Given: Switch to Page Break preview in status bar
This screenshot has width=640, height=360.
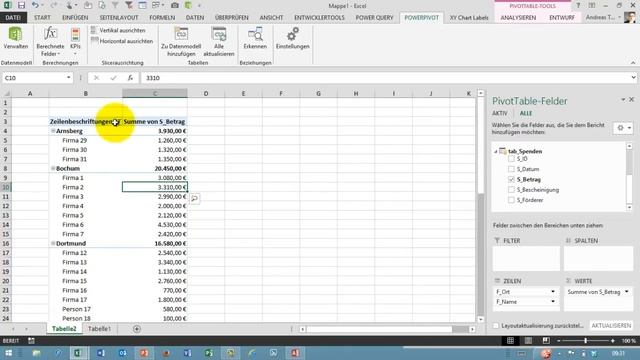Looking at the screenshot, I should pyautogui.click(x=546, y=341).
